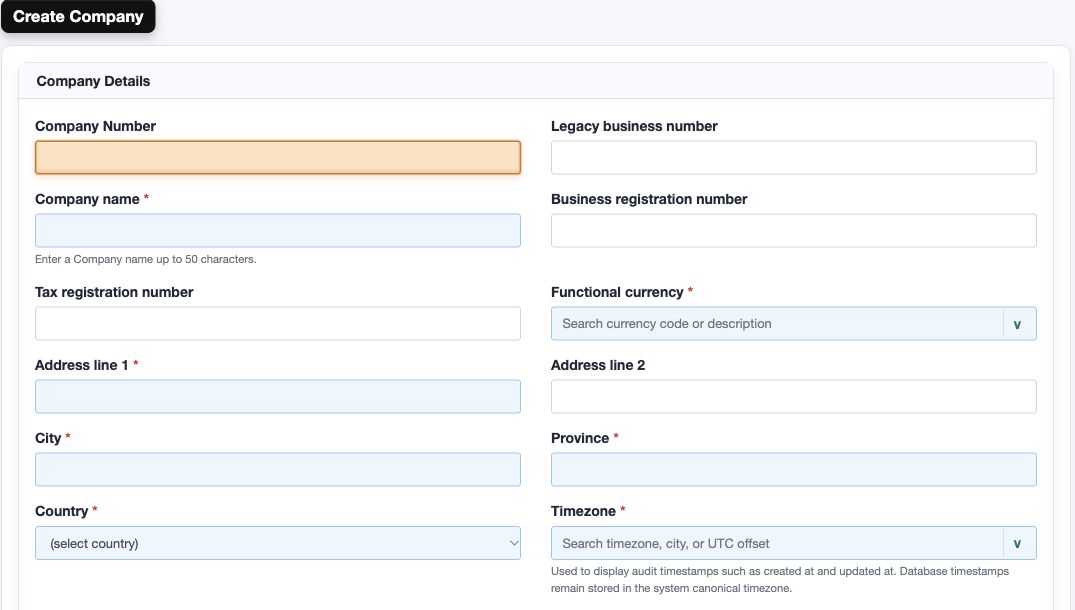1075x610 pixels.
Task: Click the Legacy business number label
Action: tap(634, 126)
